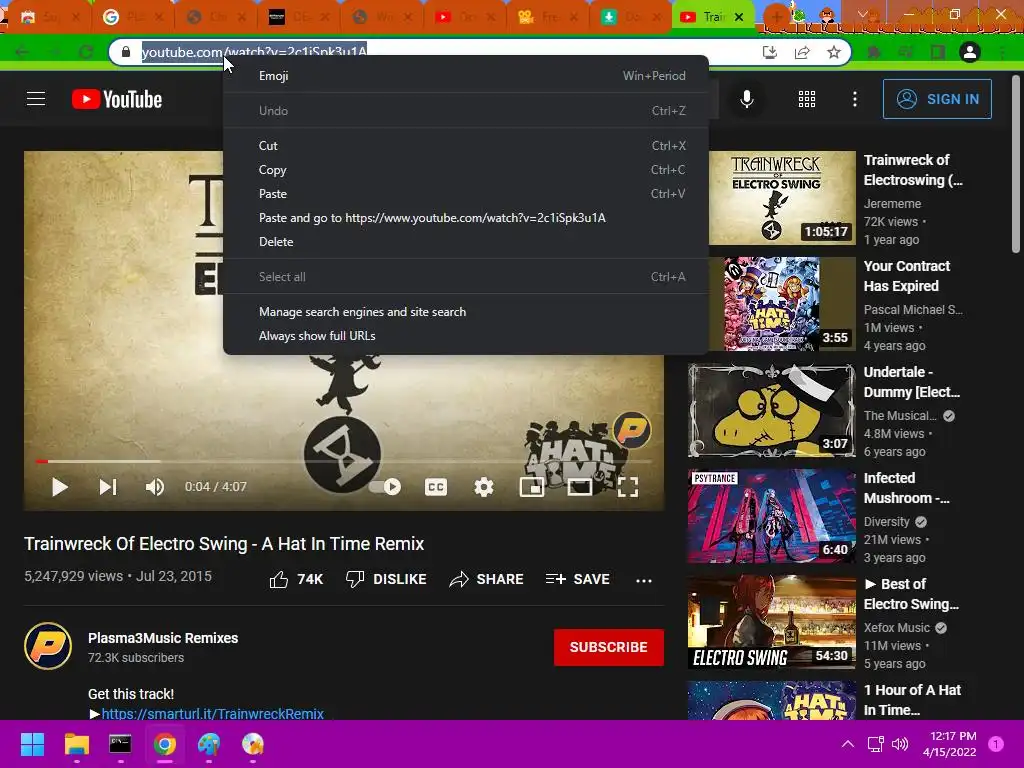Show hidden system tray icons

[848, 744]
